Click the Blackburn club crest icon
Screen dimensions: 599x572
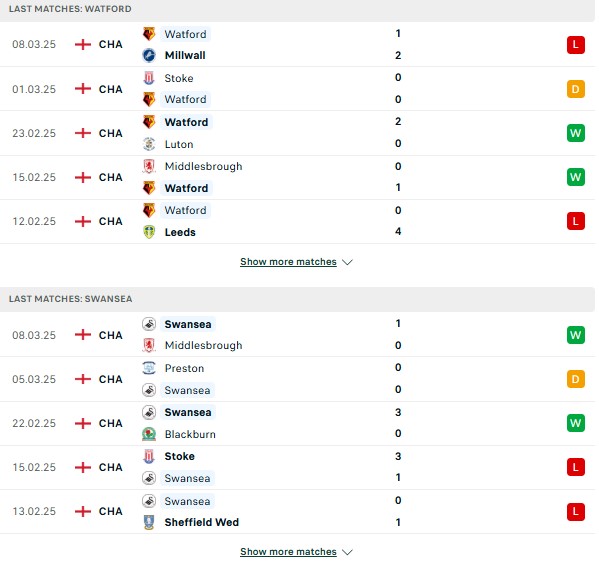[x=149, y=434]
